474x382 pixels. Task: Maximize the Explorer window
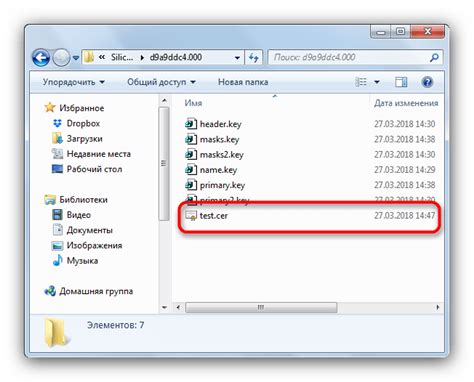[x=400, y=32]
